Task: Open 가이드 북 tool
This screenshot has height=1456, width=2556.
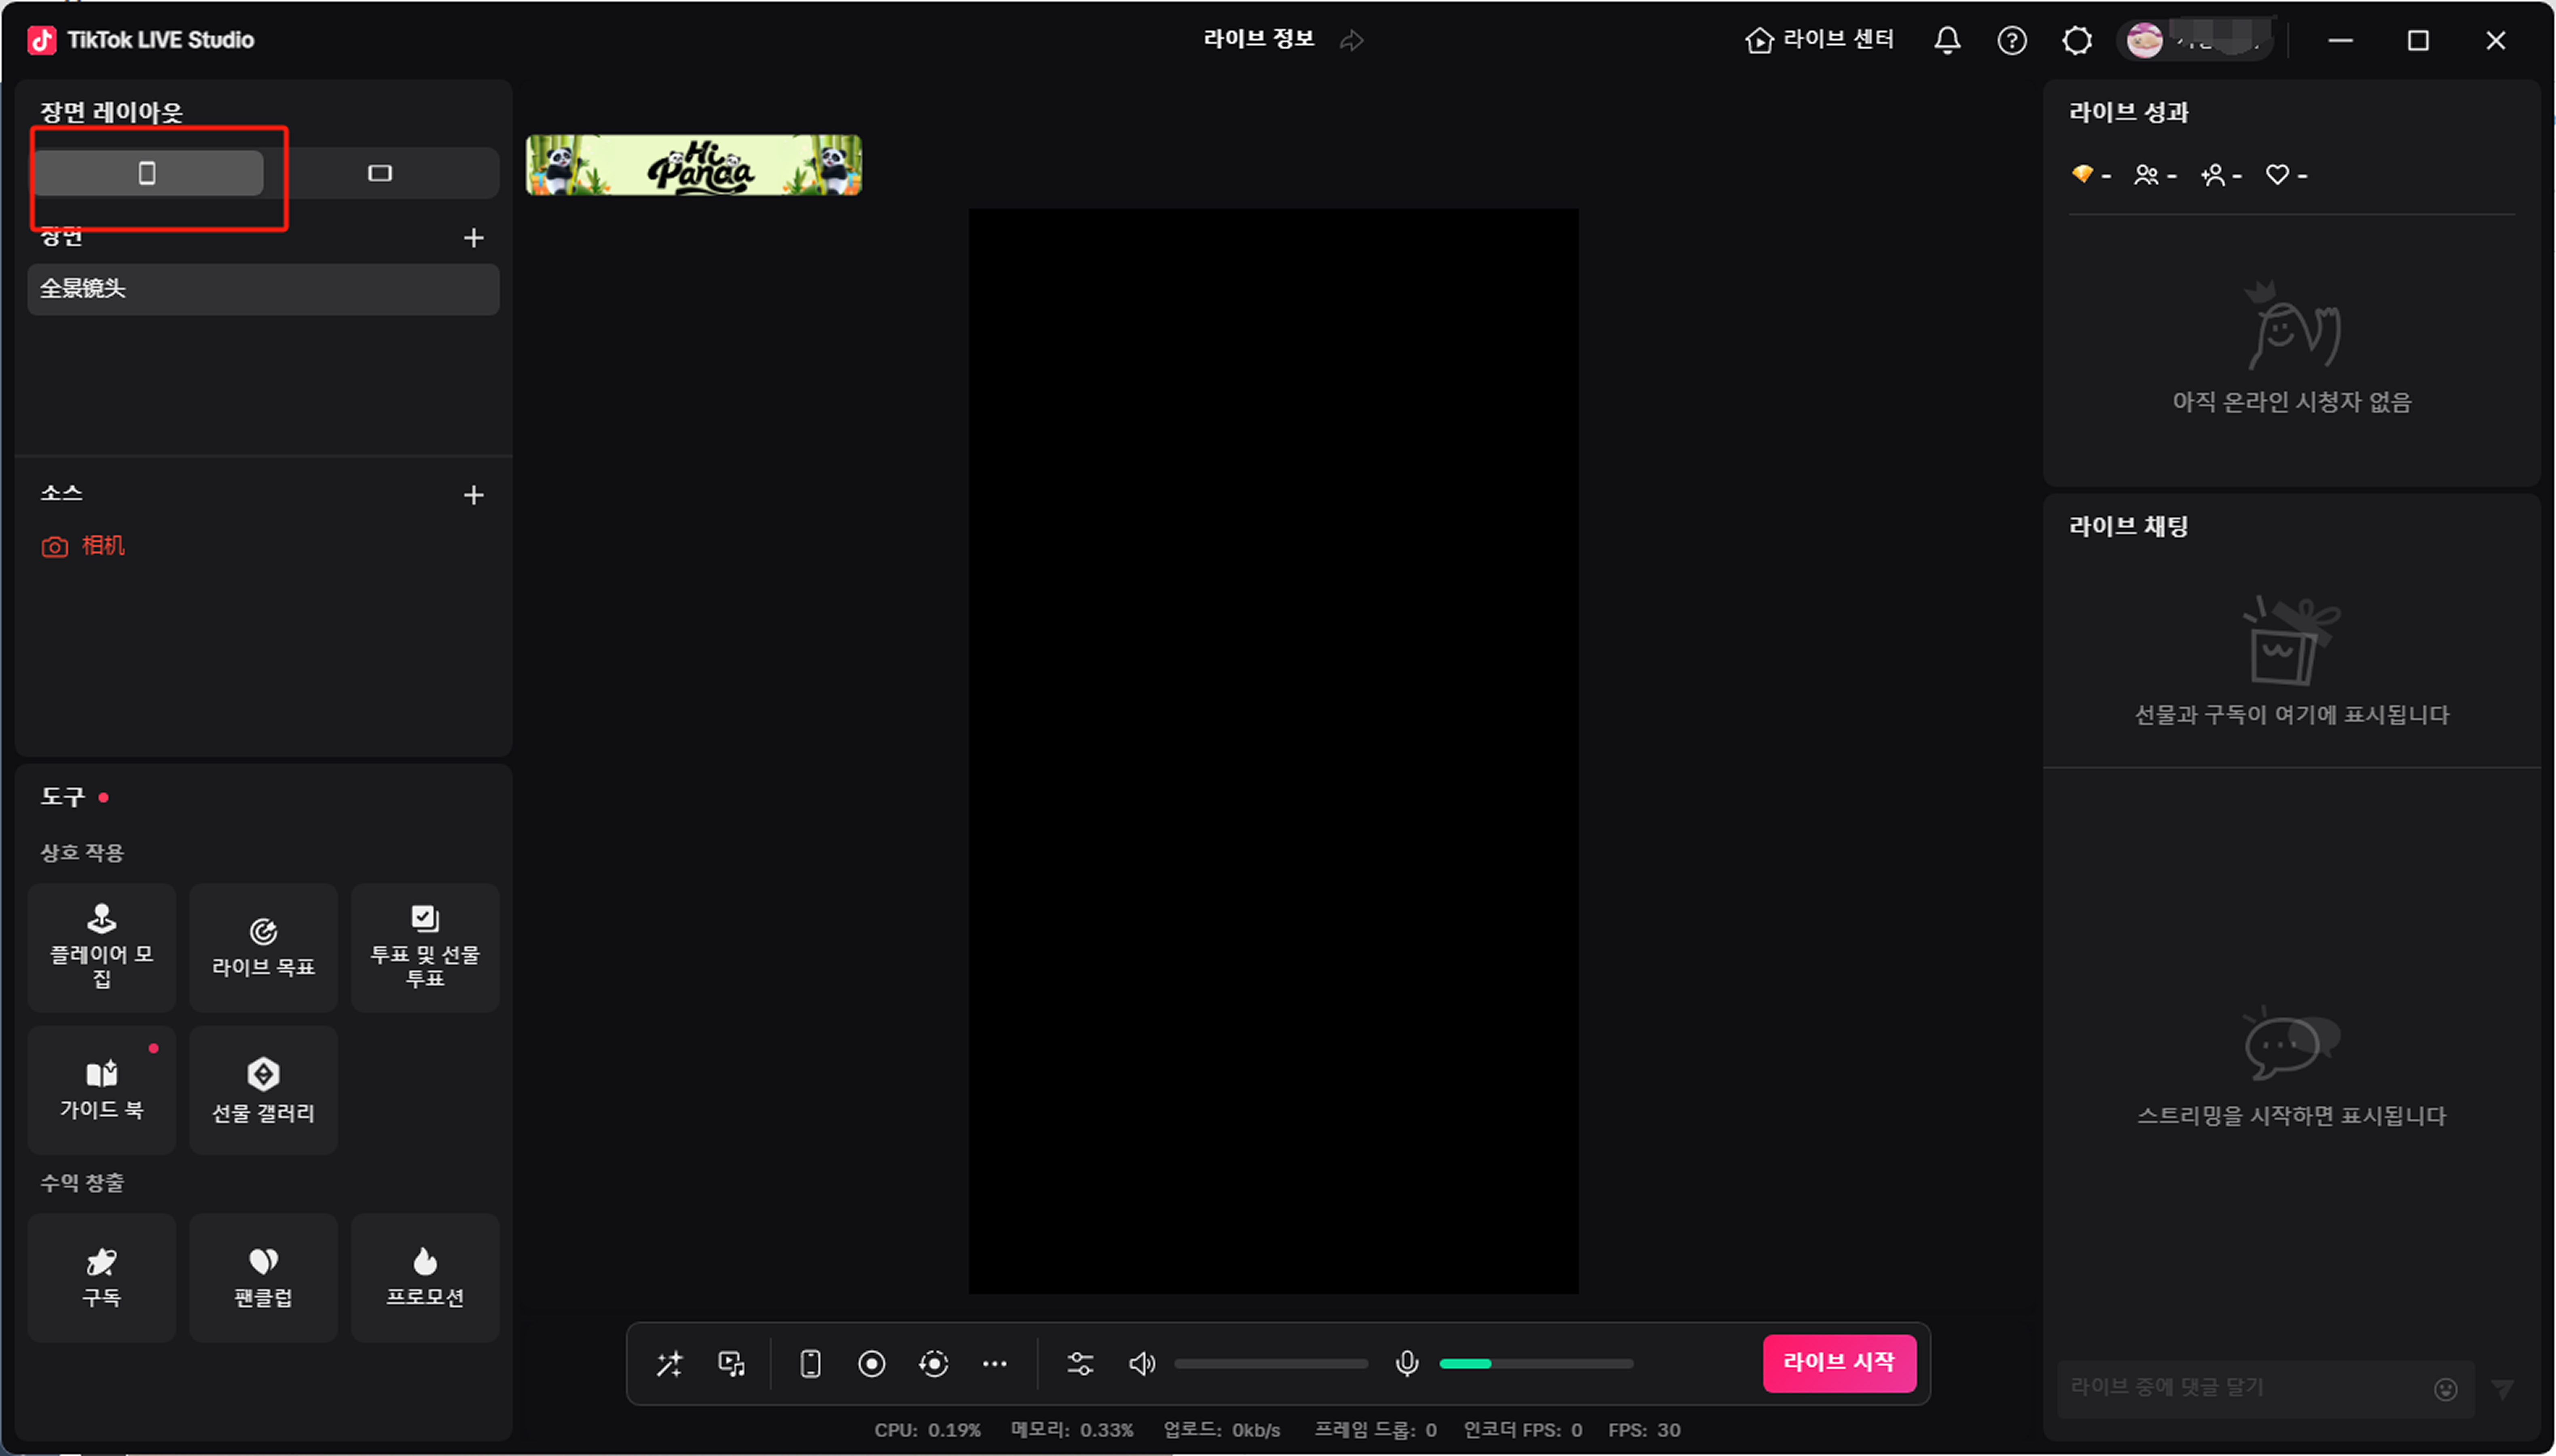Action: coord(102,1090)
